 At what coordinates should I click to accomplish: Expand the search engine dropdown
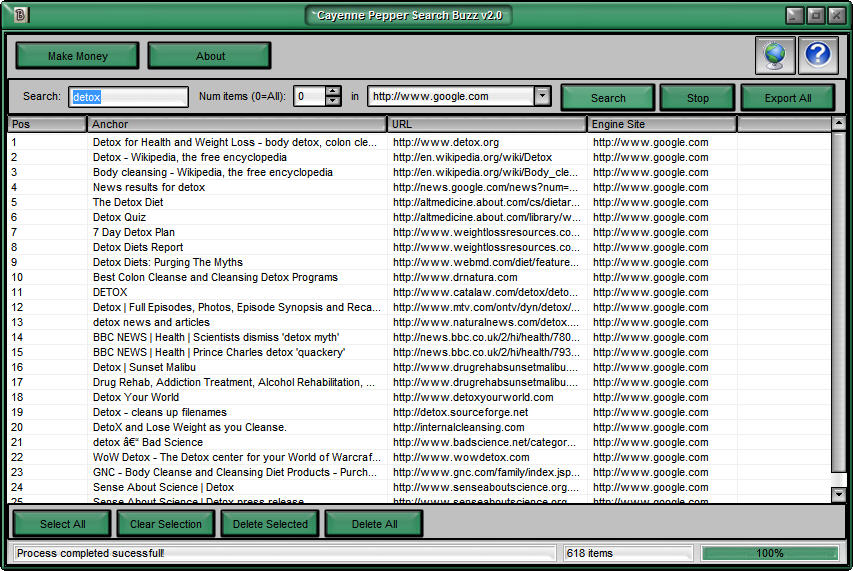click(x=541, y=96)
